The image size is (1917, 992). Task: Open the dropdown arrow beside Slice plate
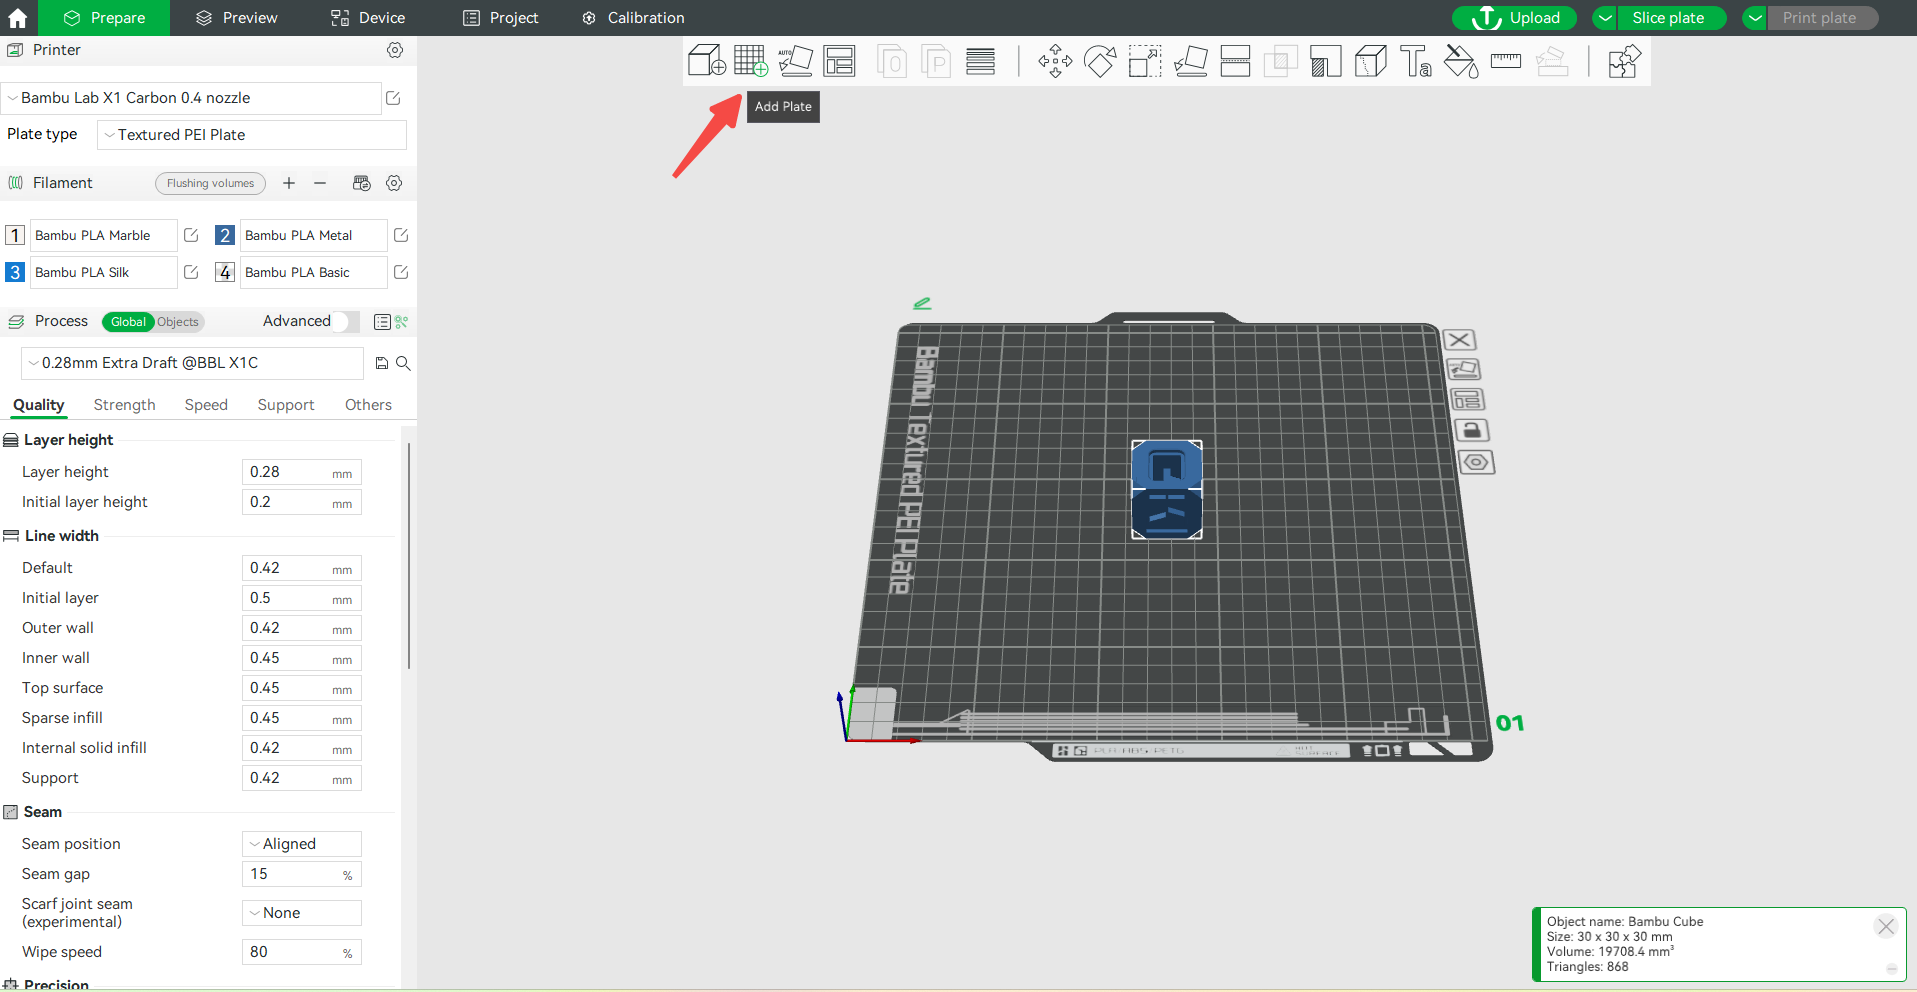tap(1605, 18)
